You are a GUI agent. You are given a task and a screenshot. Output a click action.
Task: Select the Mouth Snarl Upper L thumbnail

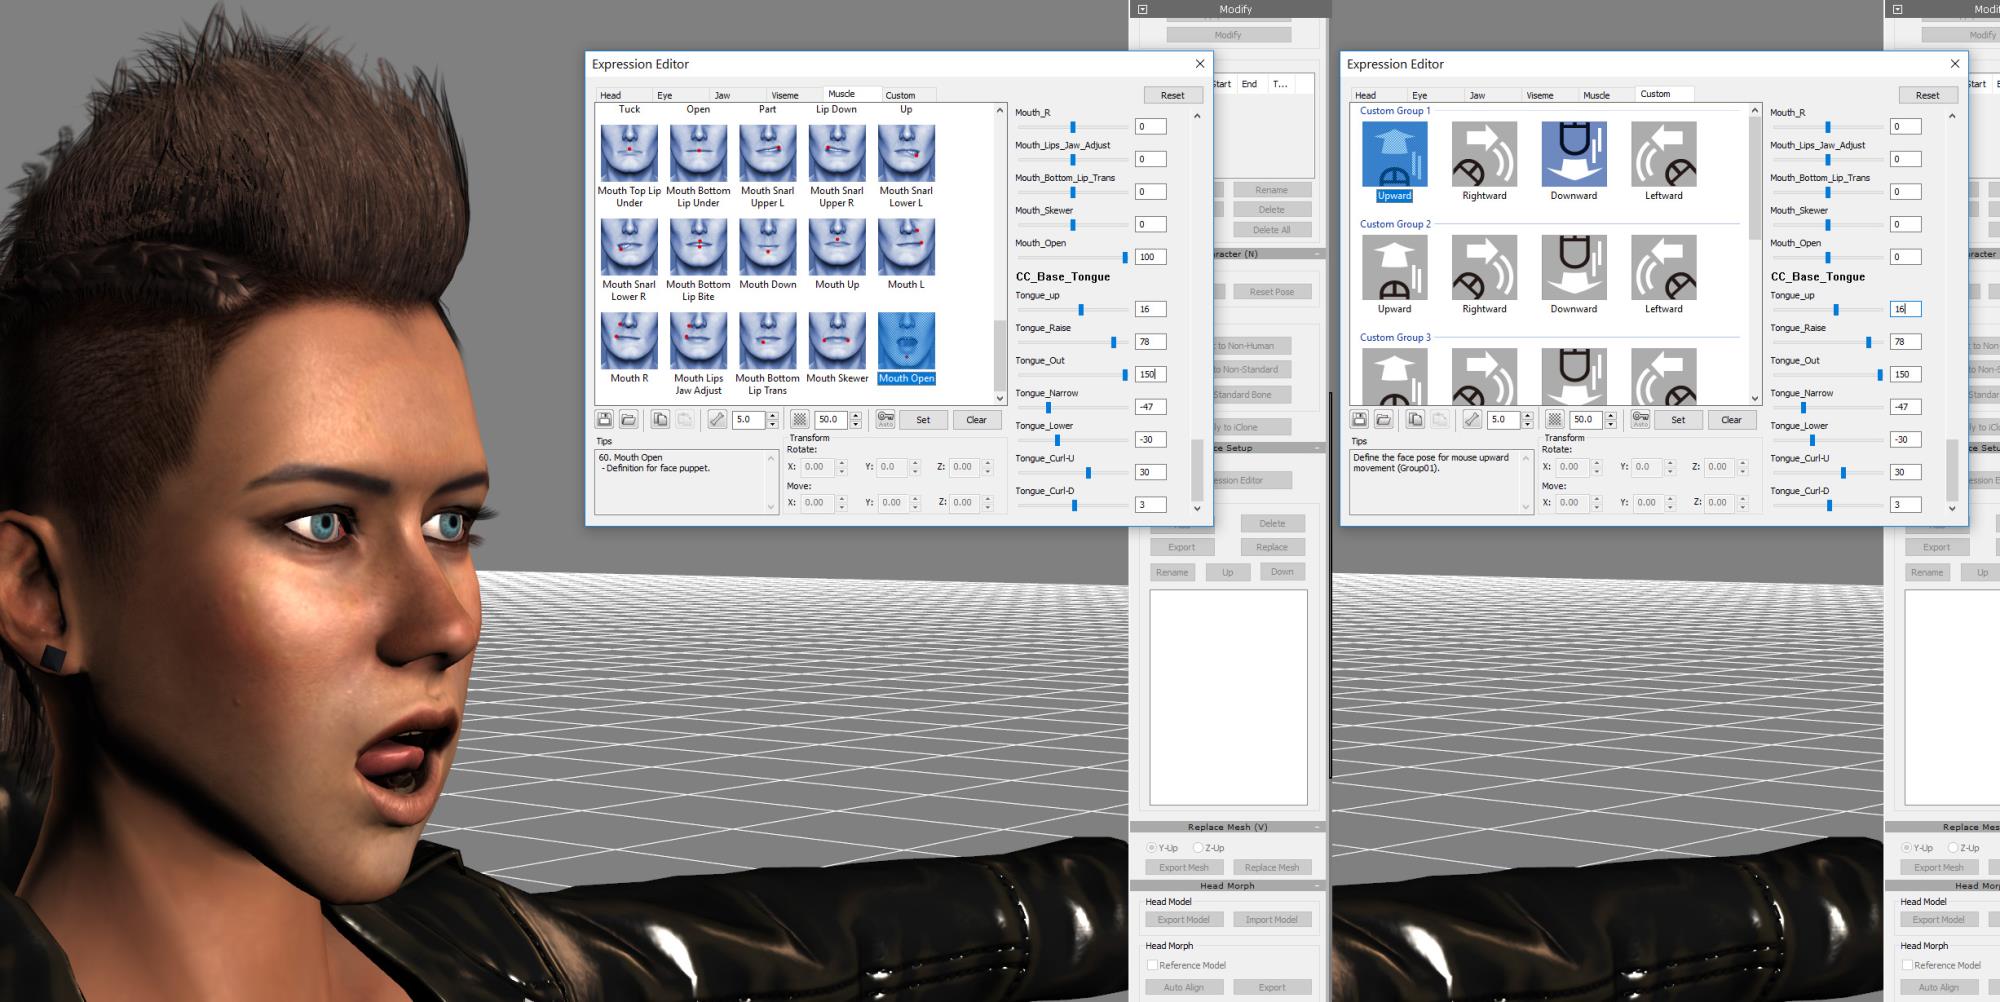coord(768,153)
